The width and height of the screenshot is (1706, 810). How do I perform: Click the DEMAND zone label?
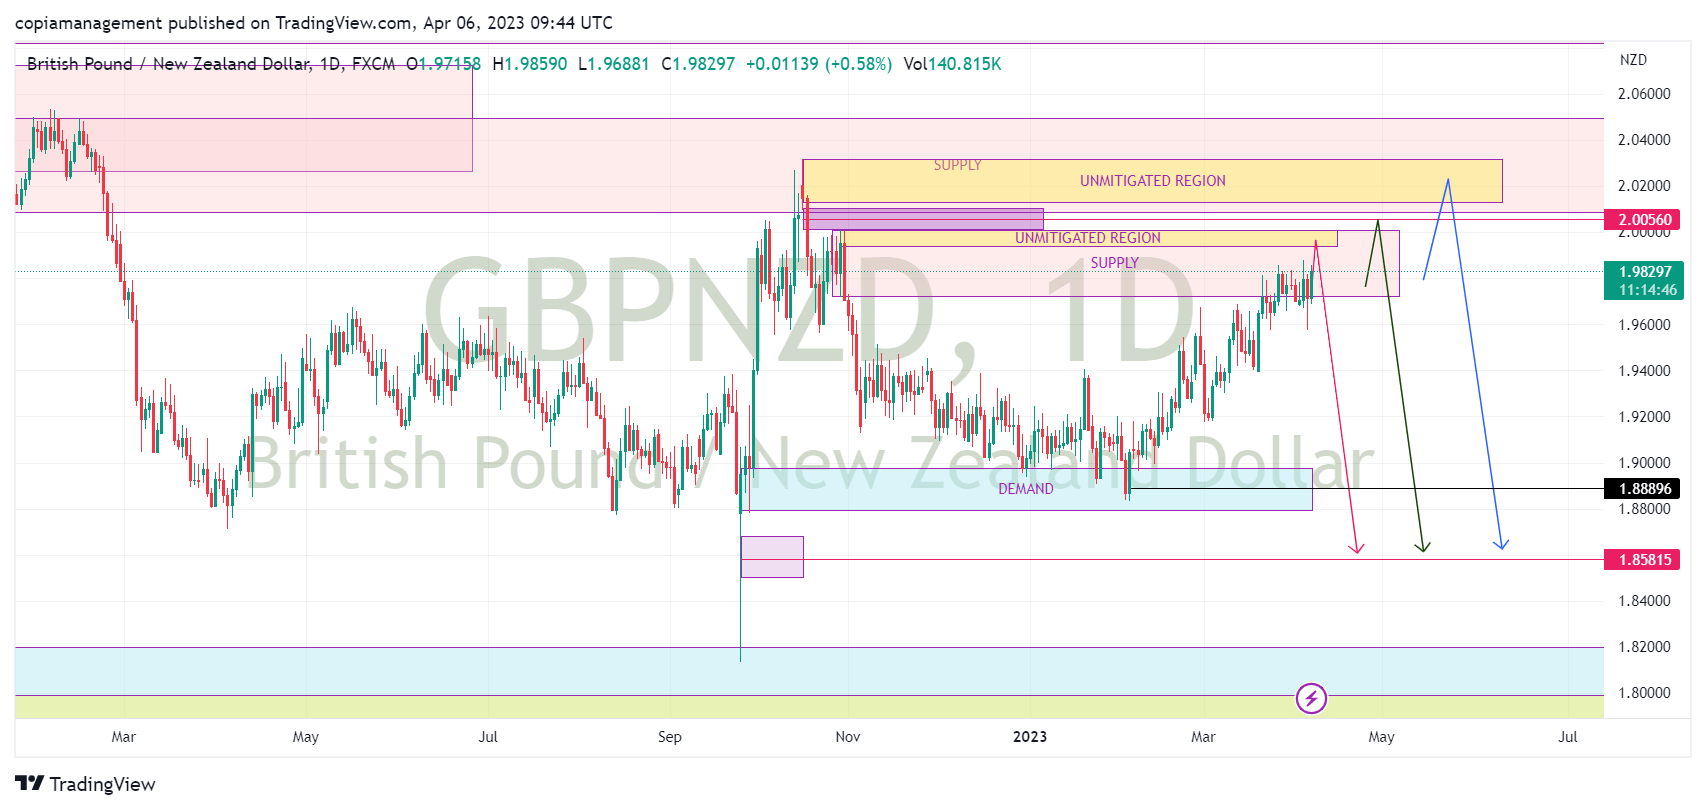pyautogui.click(x=1025, y=489)
